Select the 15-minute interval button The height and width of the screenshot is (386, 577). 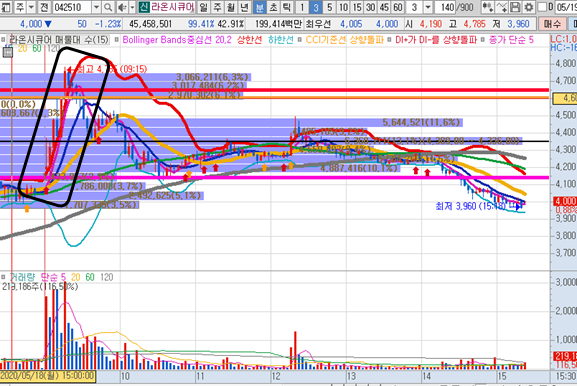click(357, 7)
